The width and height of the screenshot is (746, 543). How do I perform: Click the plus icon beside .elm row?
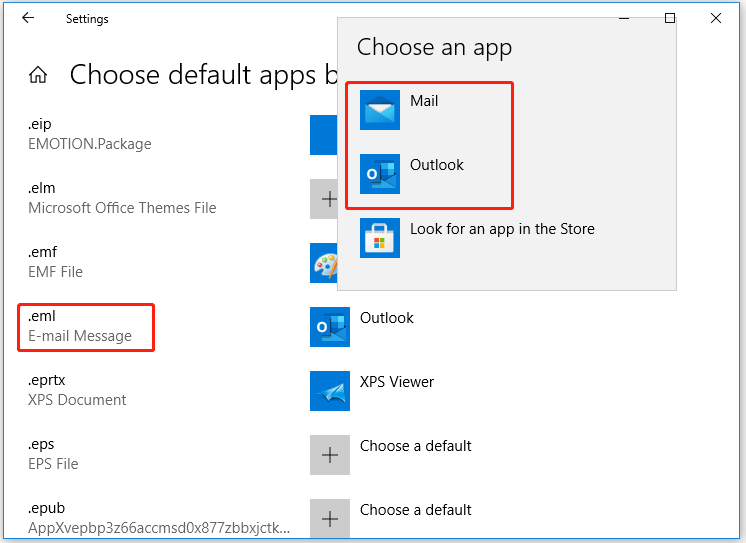(x=324, y=199)
